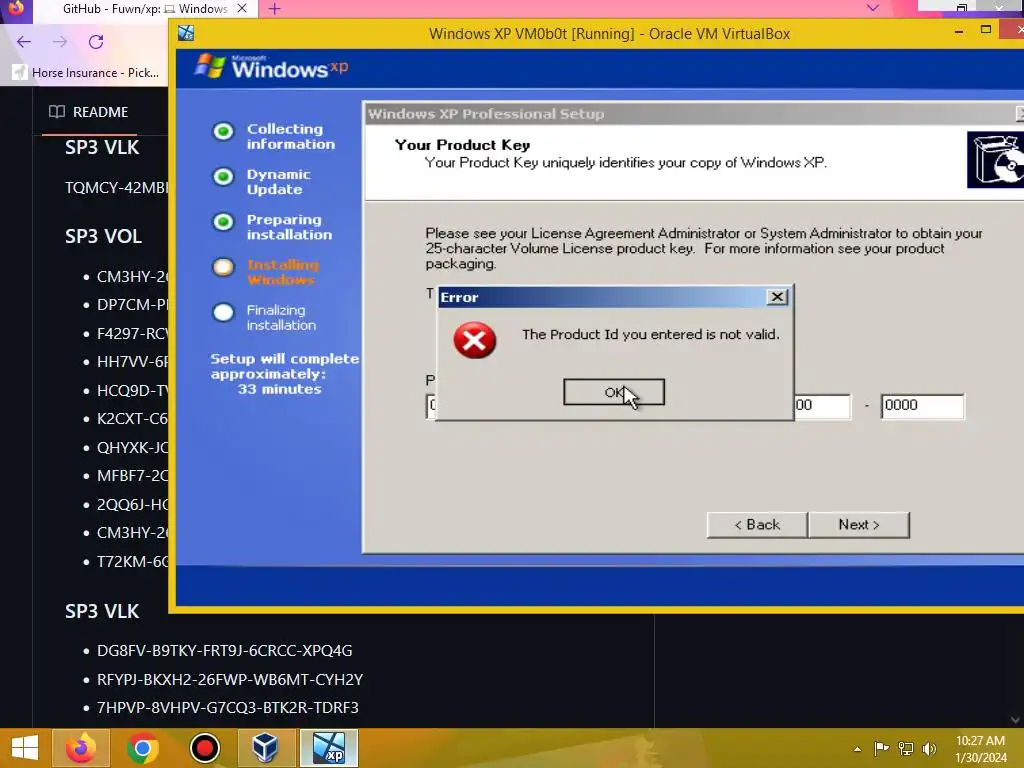Viewport: 1024px width, 768px height.
Task: Click the red error X icon
Action: (475, 340)
